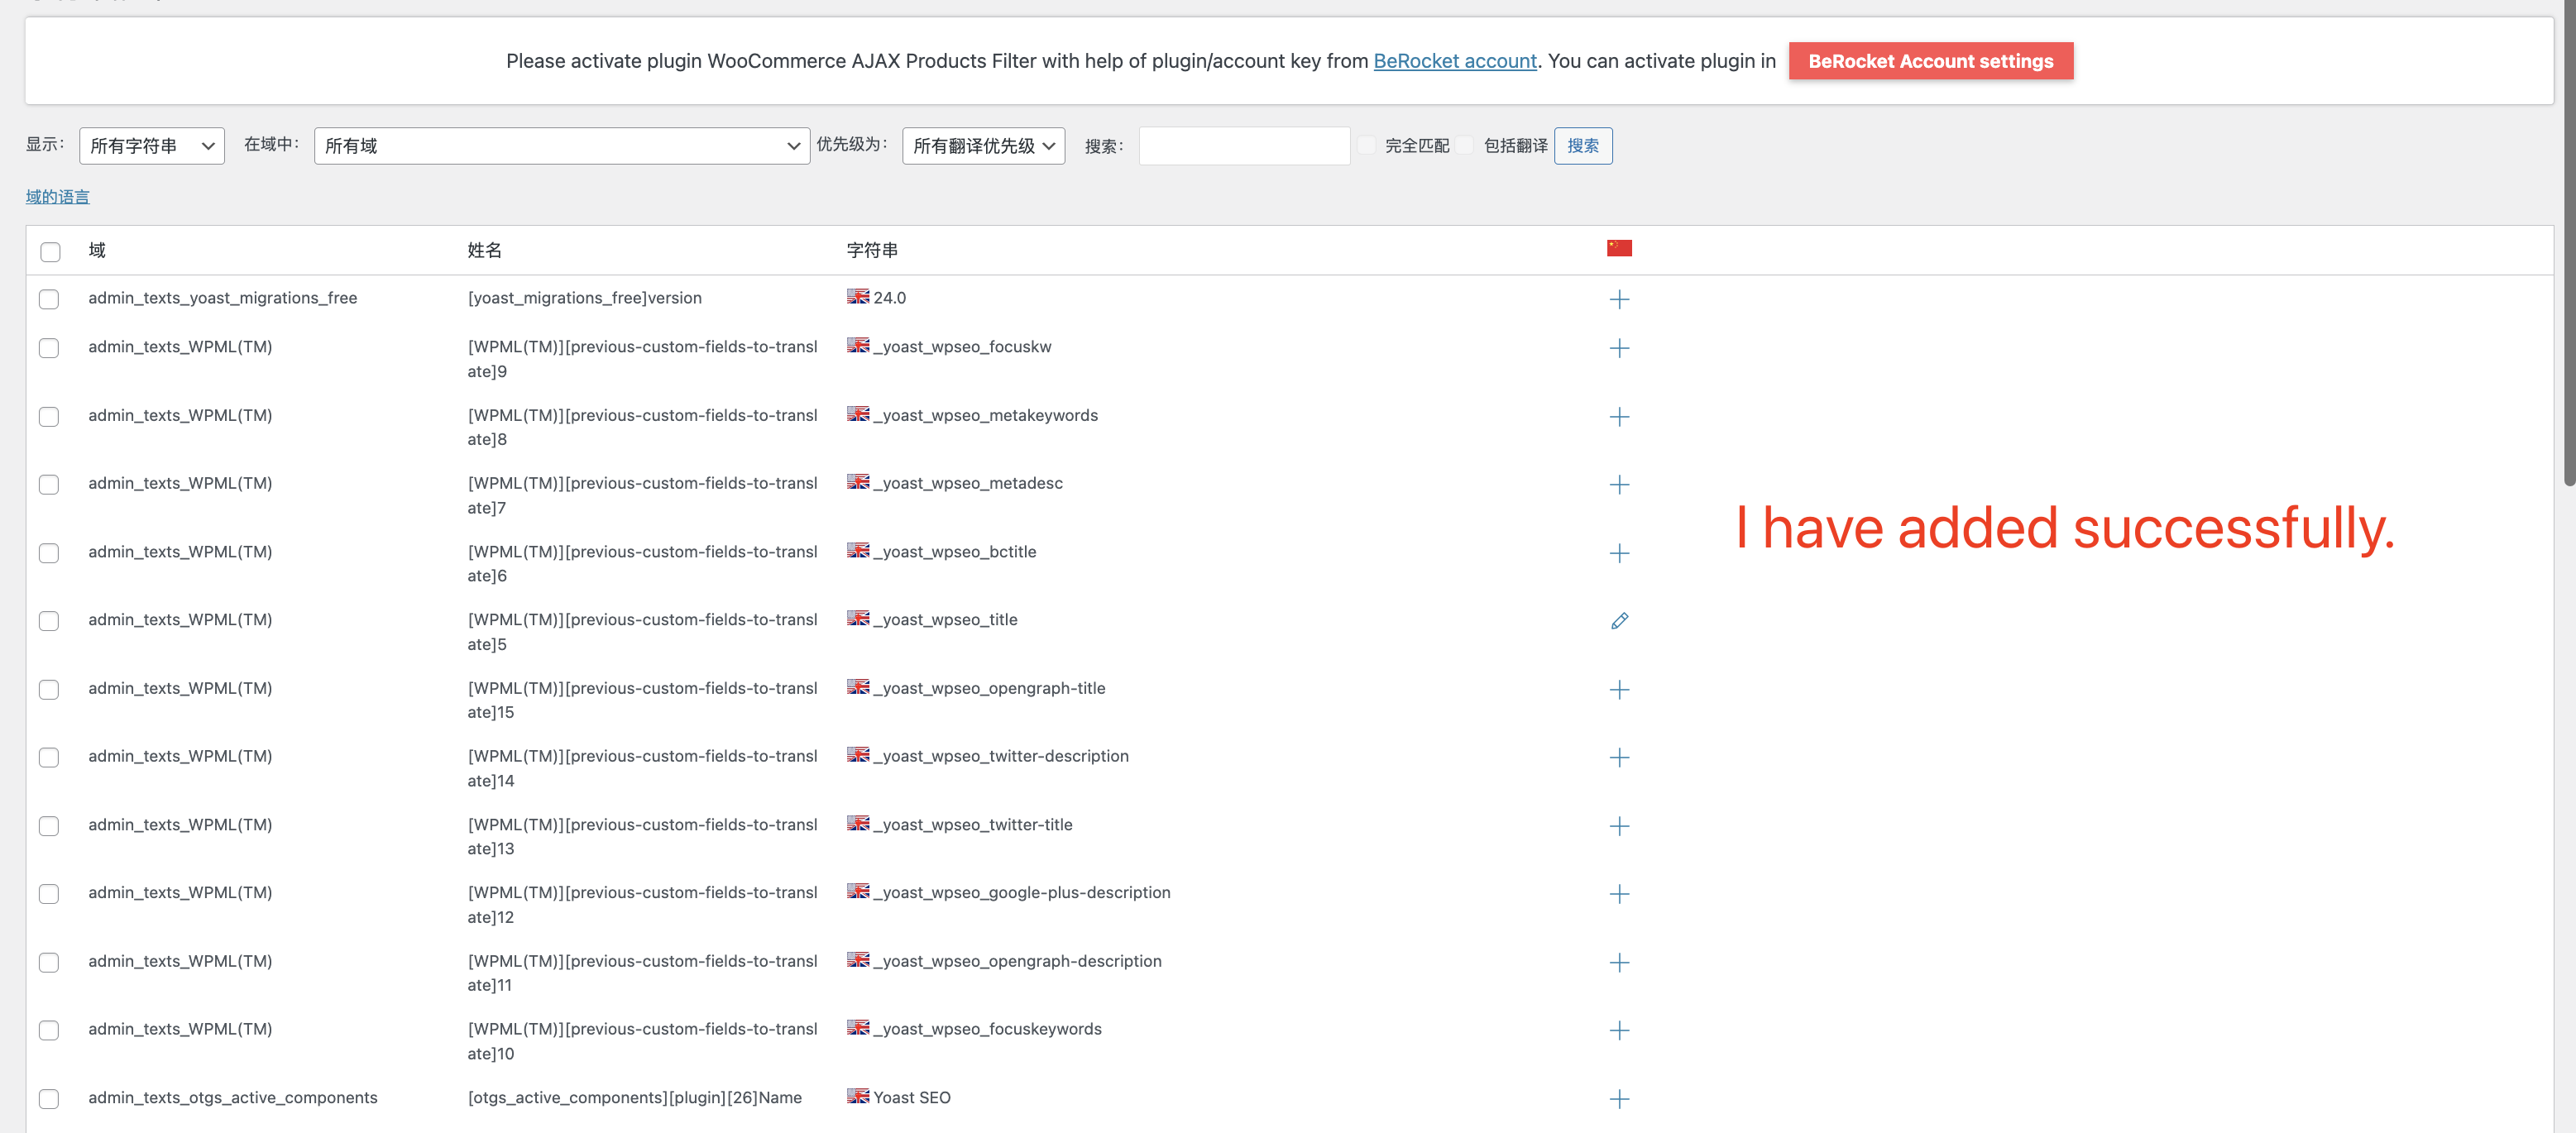Viewport: 2576px width, 1133px height.
Task: Click the UK flag beside 24.0
Action: pyautogui.click(x=858, y=296)
